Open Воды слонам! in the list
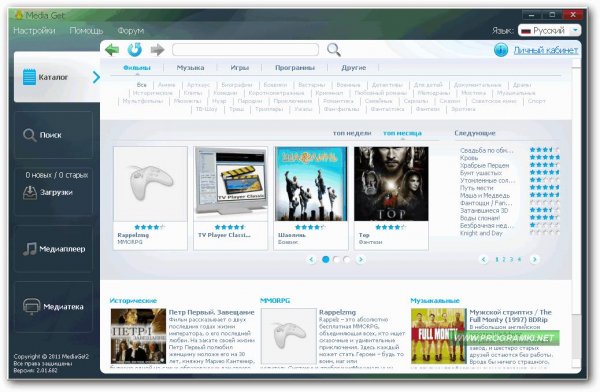Image resolution: width=600 pixels, height=392 pixels. (x=480, y=217)
